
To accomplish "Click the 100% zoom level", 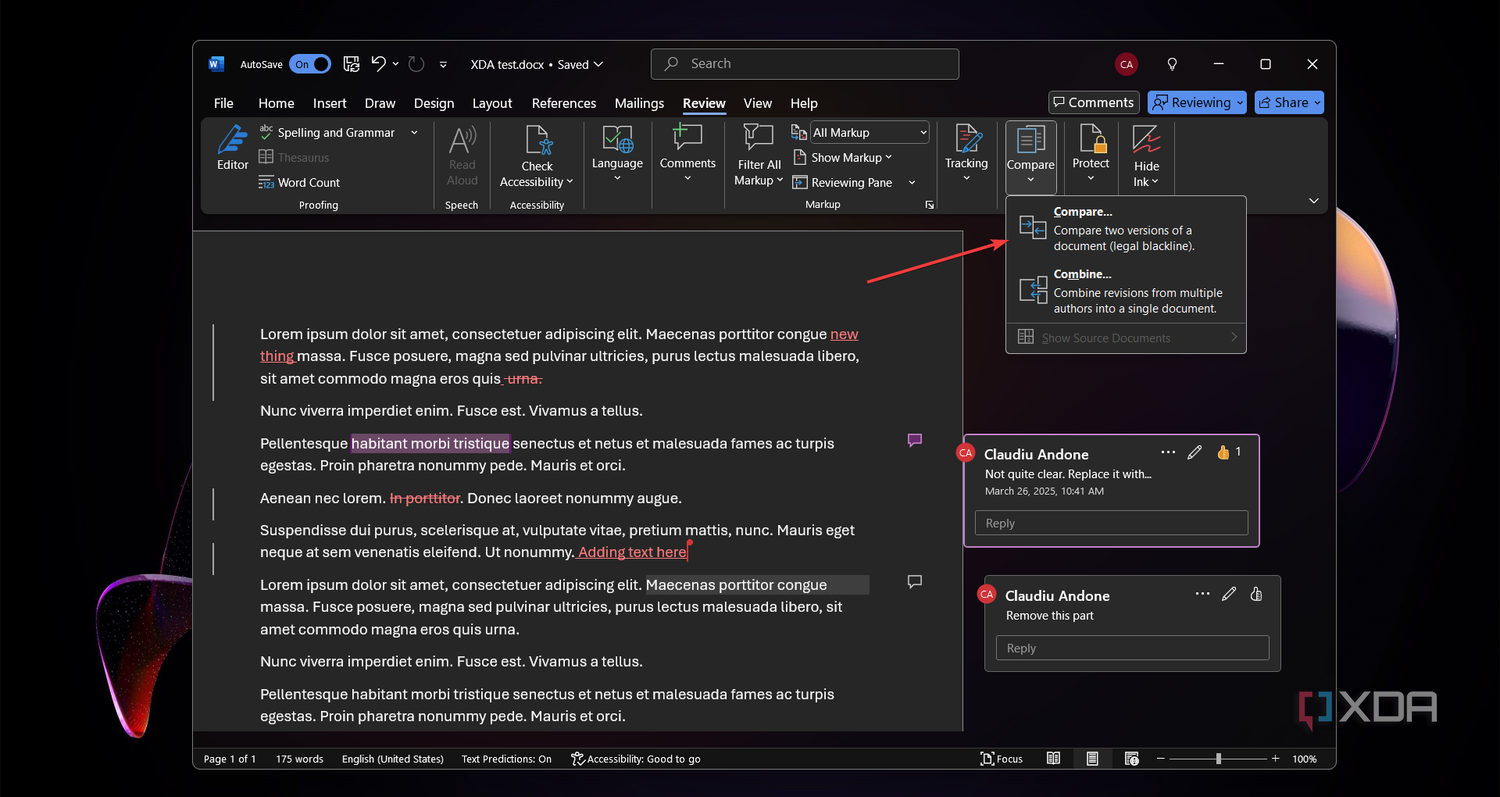I will click(1304, 759).
